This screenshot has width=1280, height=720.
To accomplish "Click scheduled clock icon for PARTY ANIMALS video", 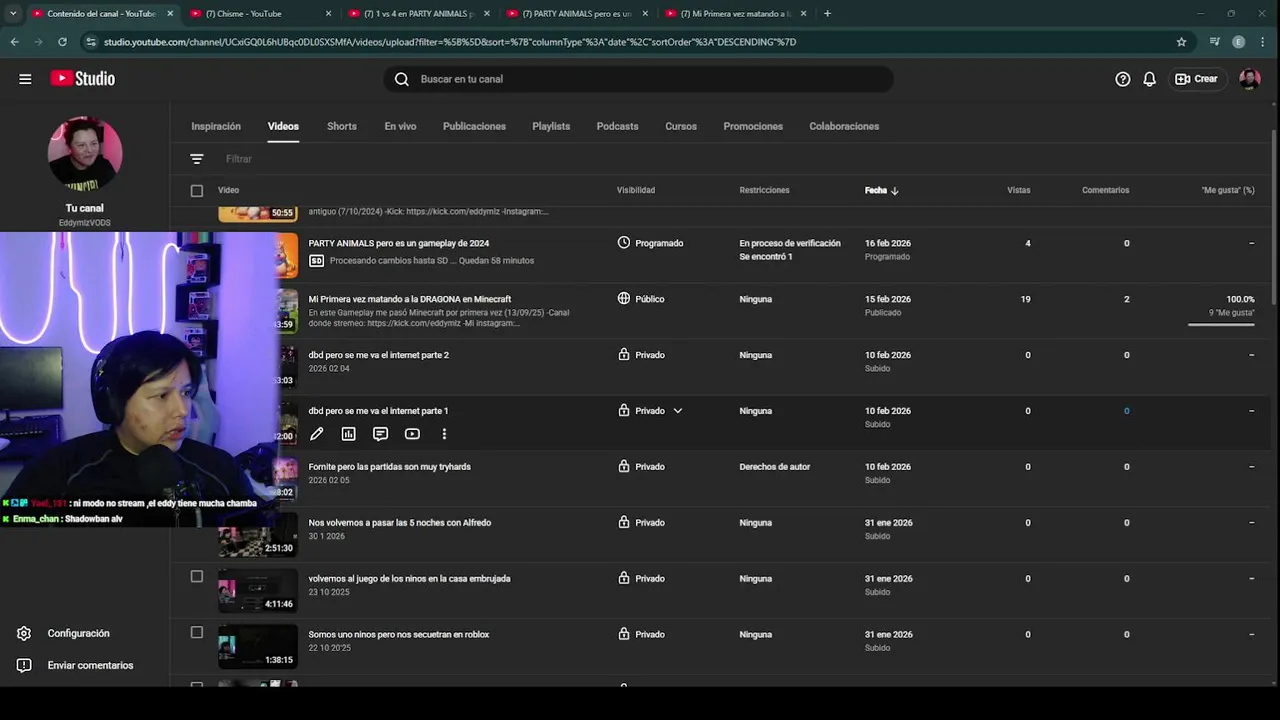I will pyautogui.click(x=624, y=243).
